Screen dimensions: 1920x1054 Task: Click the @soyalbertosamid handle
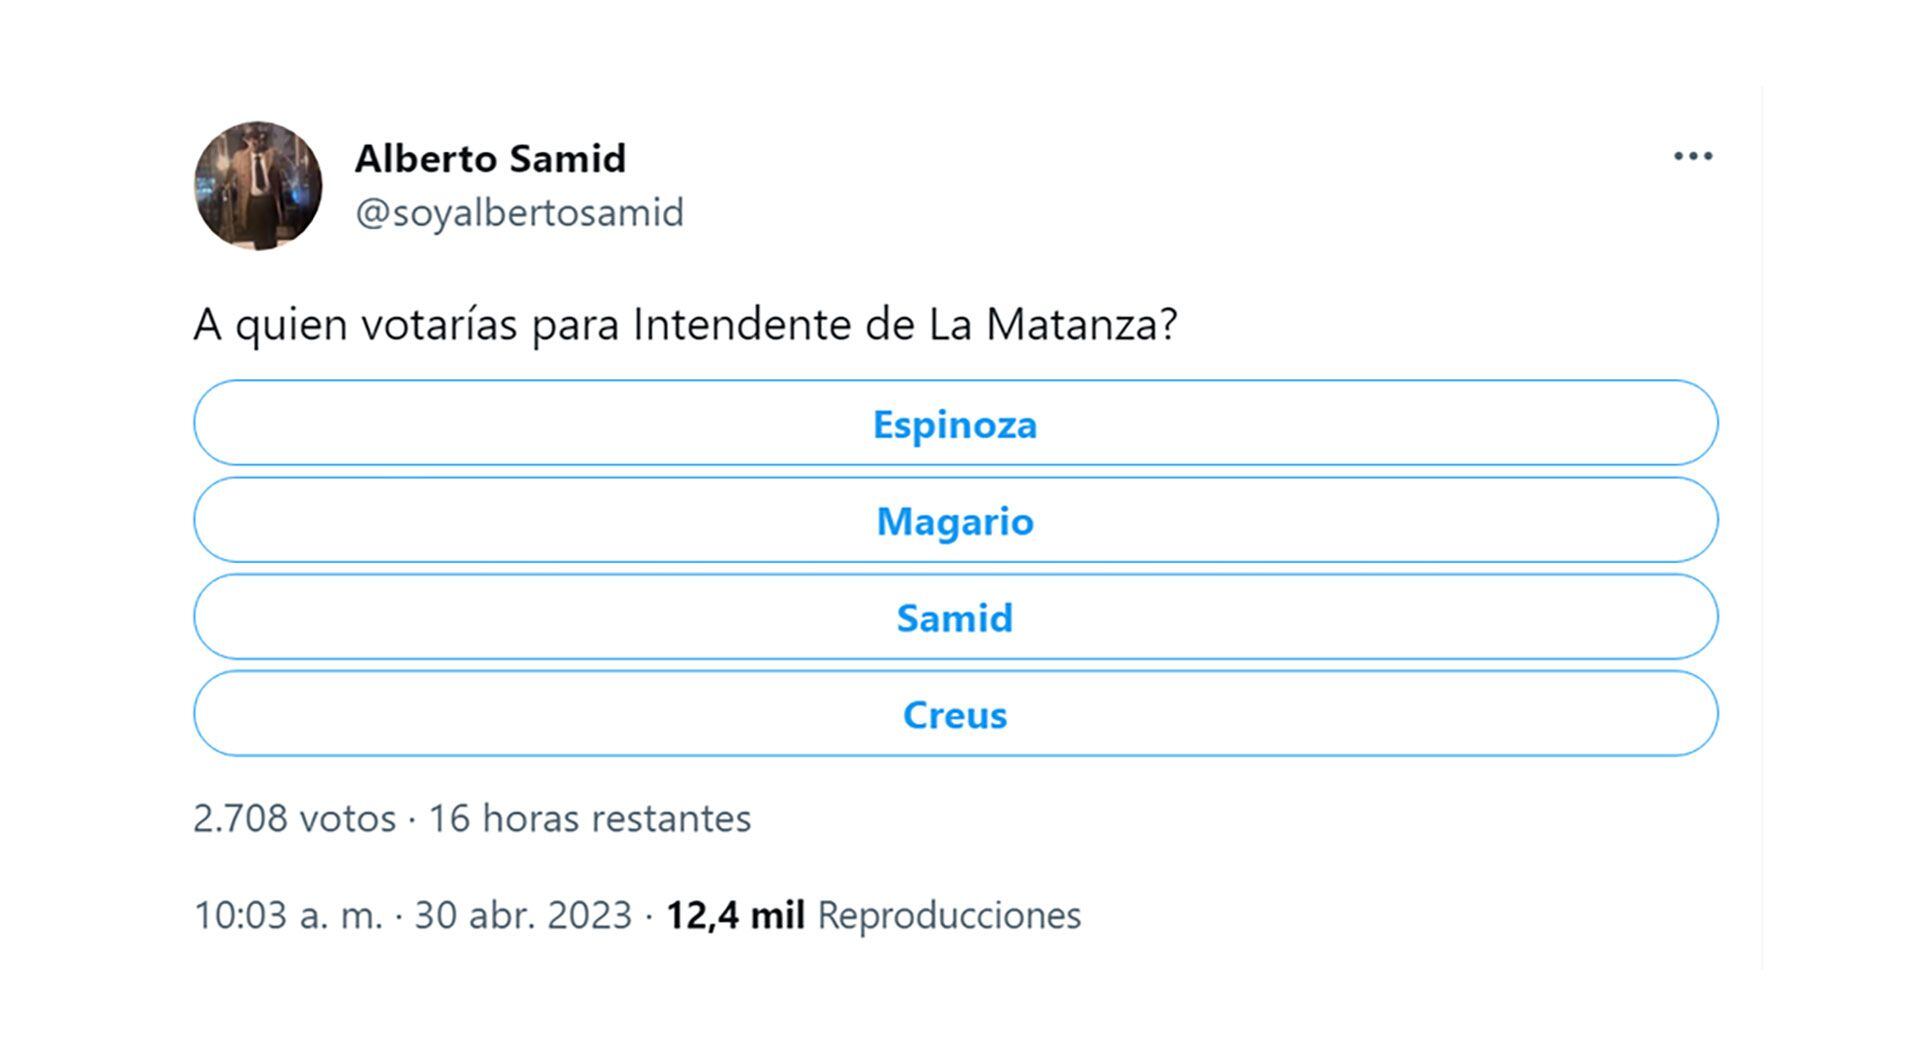pyautogui.click(x=519, y=212)
